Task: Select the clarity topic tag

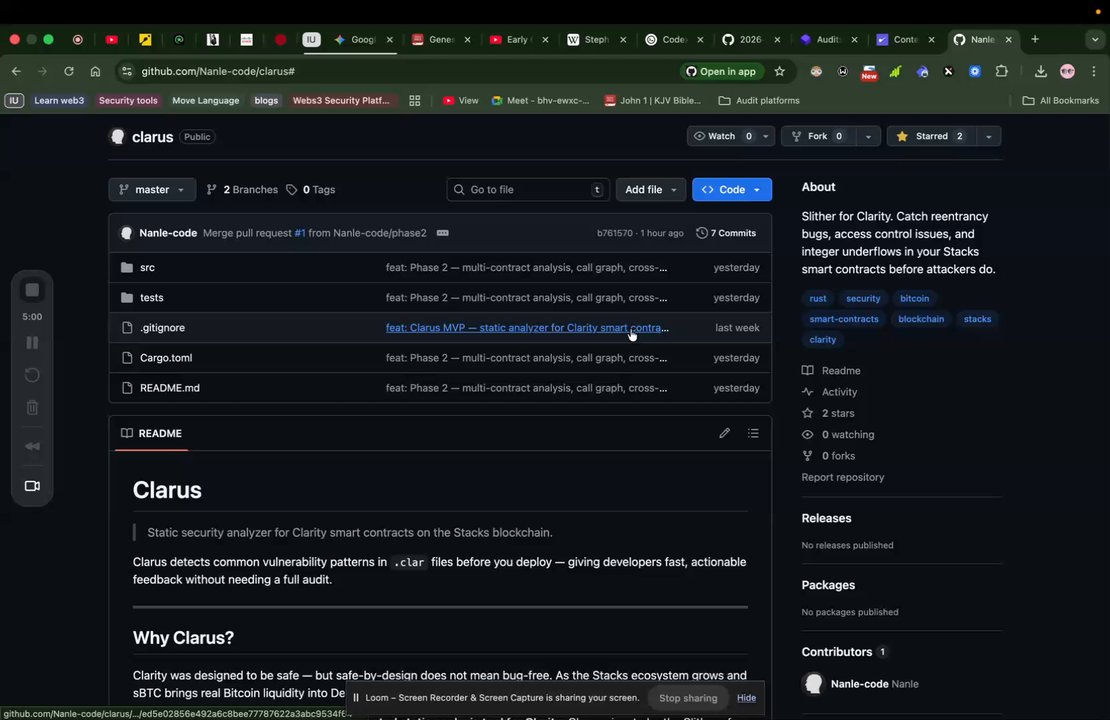Action: coord(823,340)
